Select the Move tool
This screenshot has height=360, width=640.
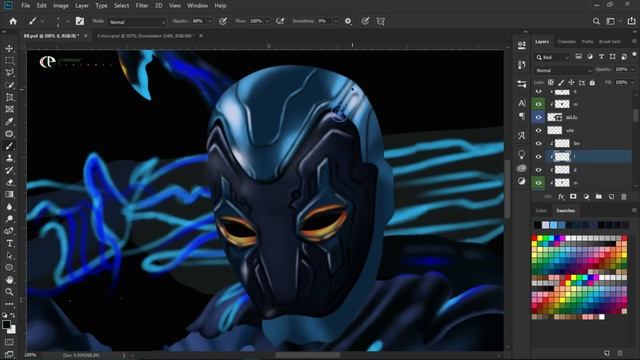click(x=9, y=48)
